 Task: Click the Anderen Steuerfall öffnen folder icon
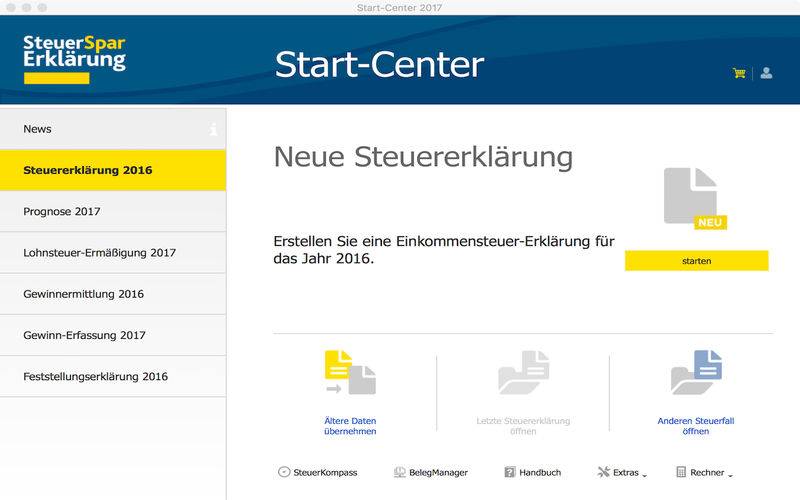696,372
